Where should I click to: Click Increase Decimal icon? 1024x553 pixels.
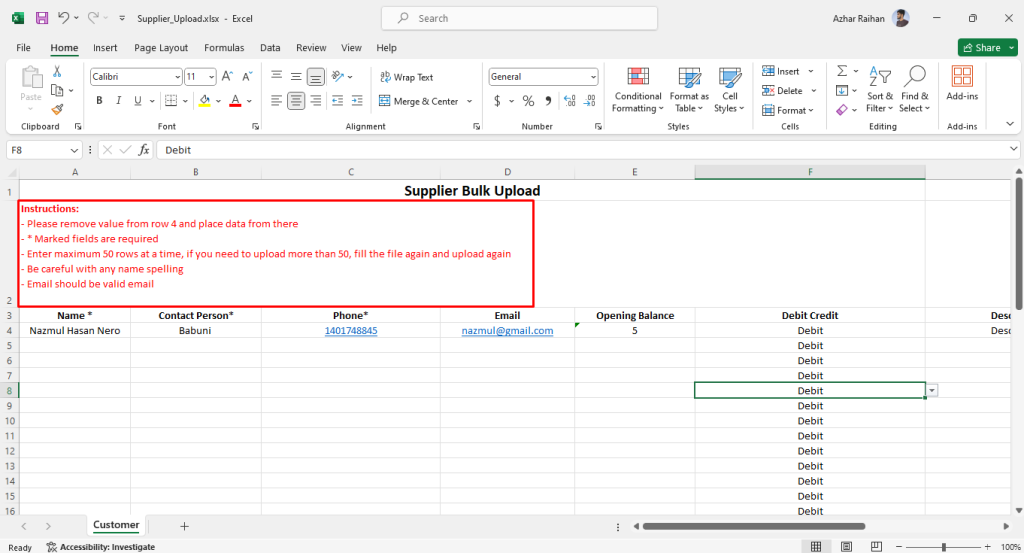[569, 101]
